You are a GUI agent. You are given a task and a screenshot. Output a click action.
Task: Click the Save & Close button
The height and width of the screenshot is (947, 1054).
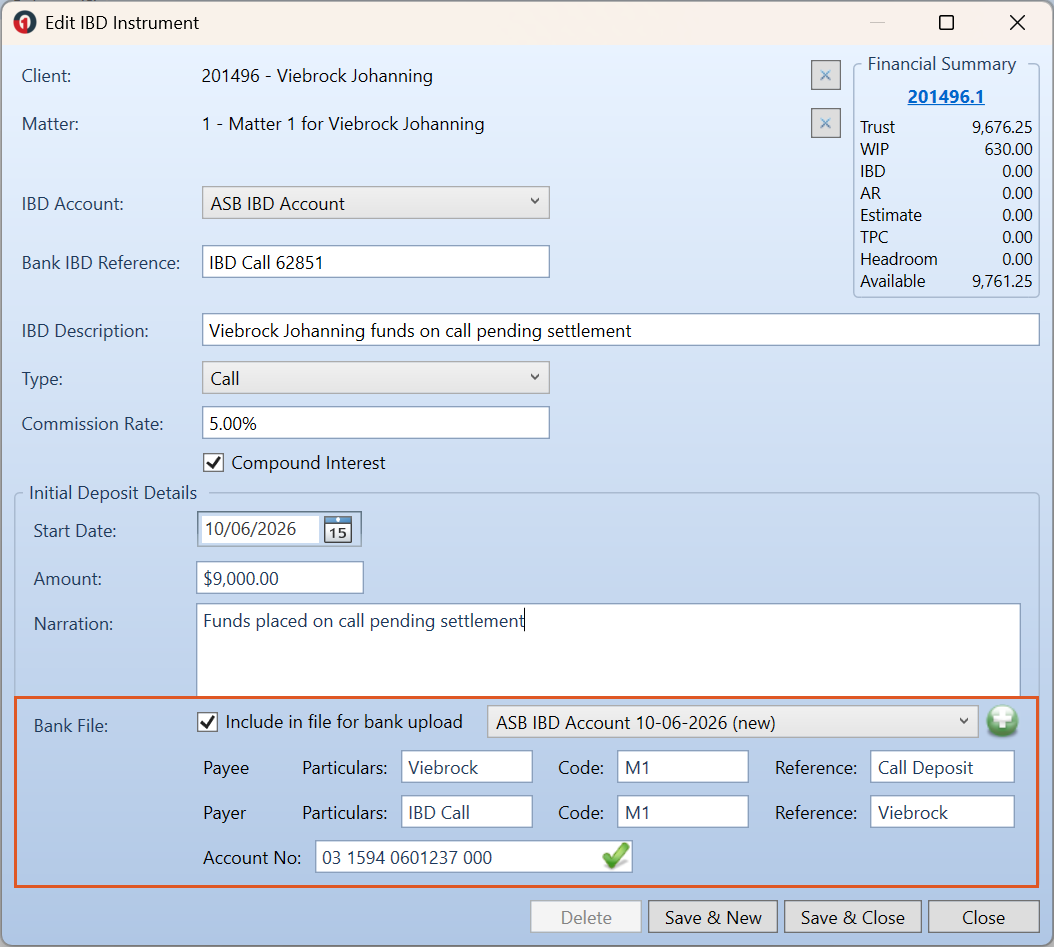852,917
